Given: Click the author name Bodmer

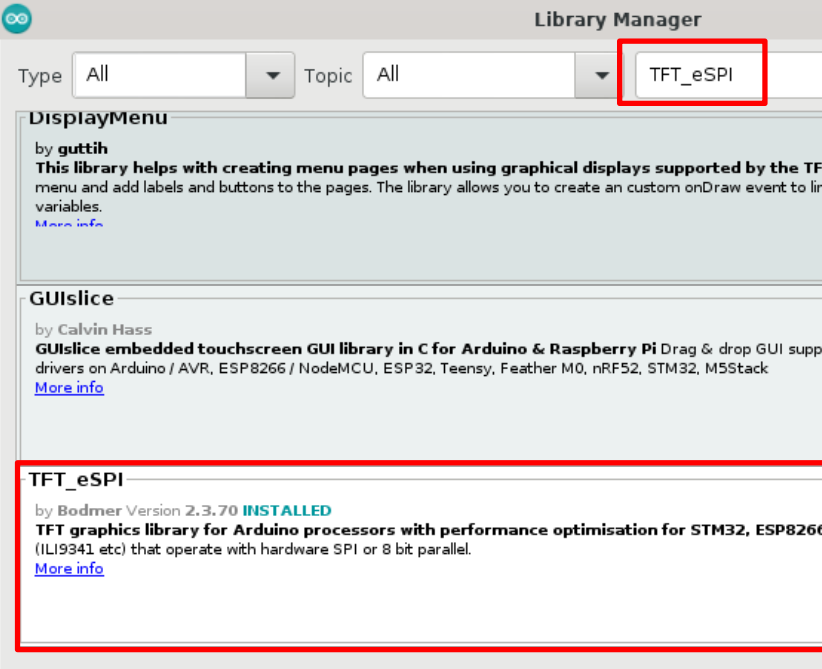Looking at the screenshot, I should pos(90,510).
